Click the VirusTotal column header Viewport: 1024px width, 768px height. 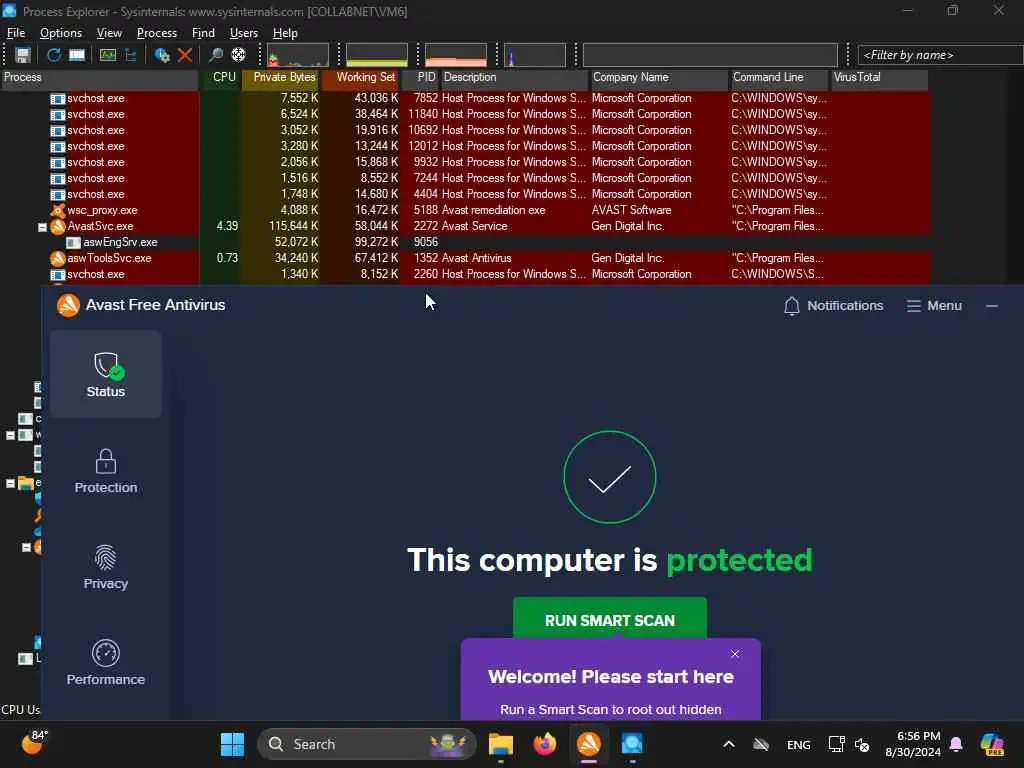tap(879, 77)
